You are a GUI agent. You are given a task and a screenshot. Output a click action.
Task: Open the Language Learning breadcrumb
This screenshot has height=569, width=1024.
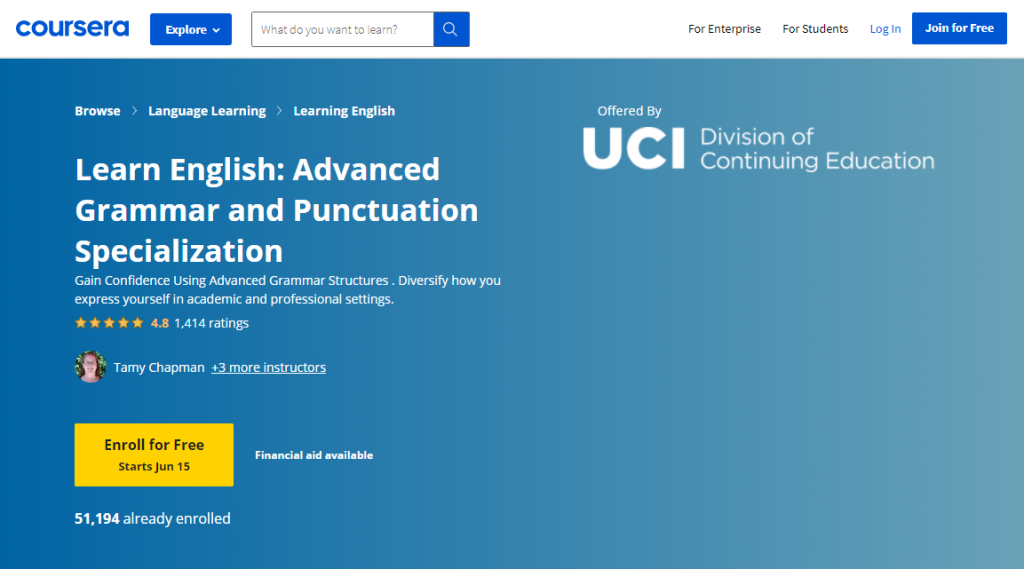point(207,111)
